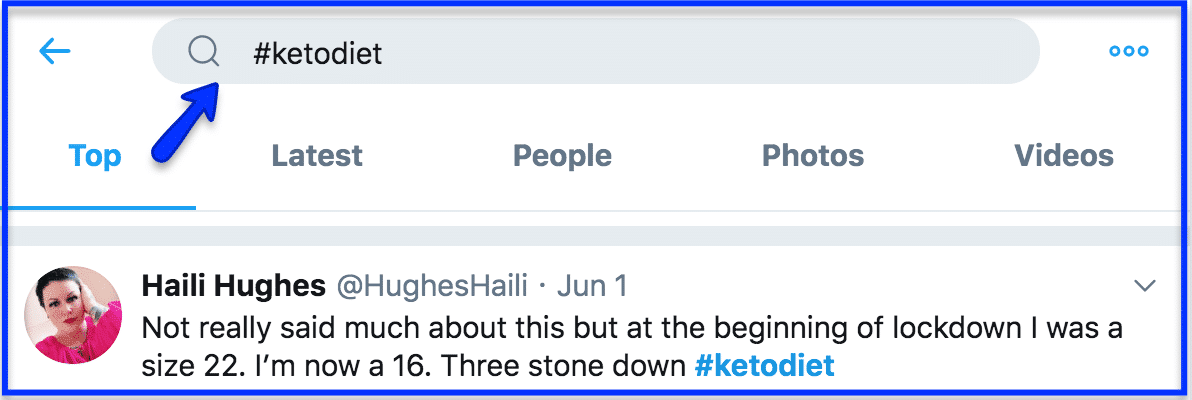Open the Haili Hughes display name link

(x=233, y=286)
